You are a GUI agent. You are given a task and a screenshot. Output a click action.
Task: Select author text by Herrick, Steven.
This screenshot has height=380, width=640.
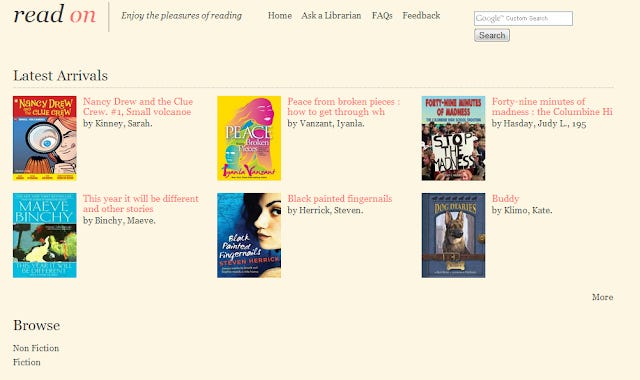click(325, 211)
